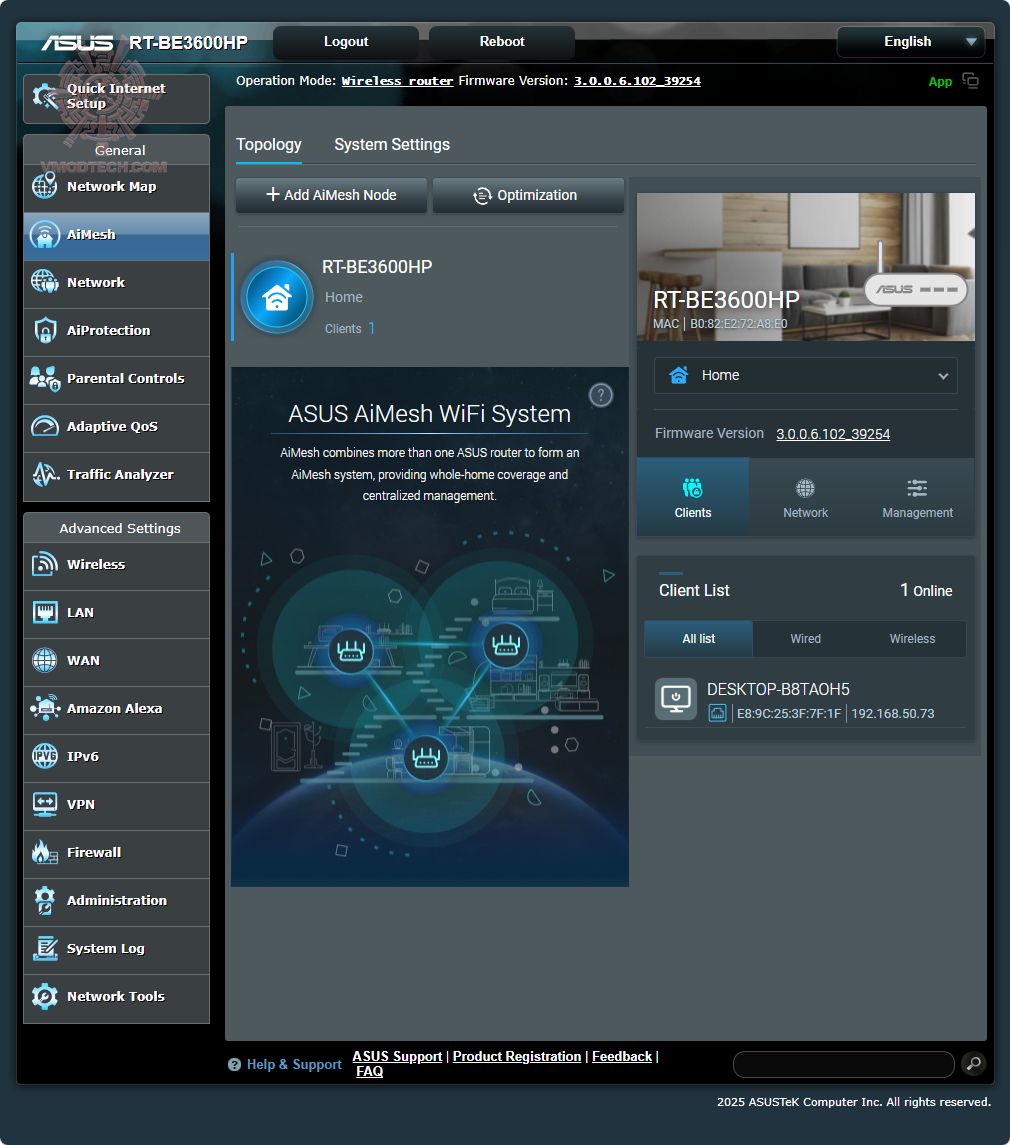Screen dimensions: 1010x1145
Task: Open the Feedback link
Action: pos(621,1057)
